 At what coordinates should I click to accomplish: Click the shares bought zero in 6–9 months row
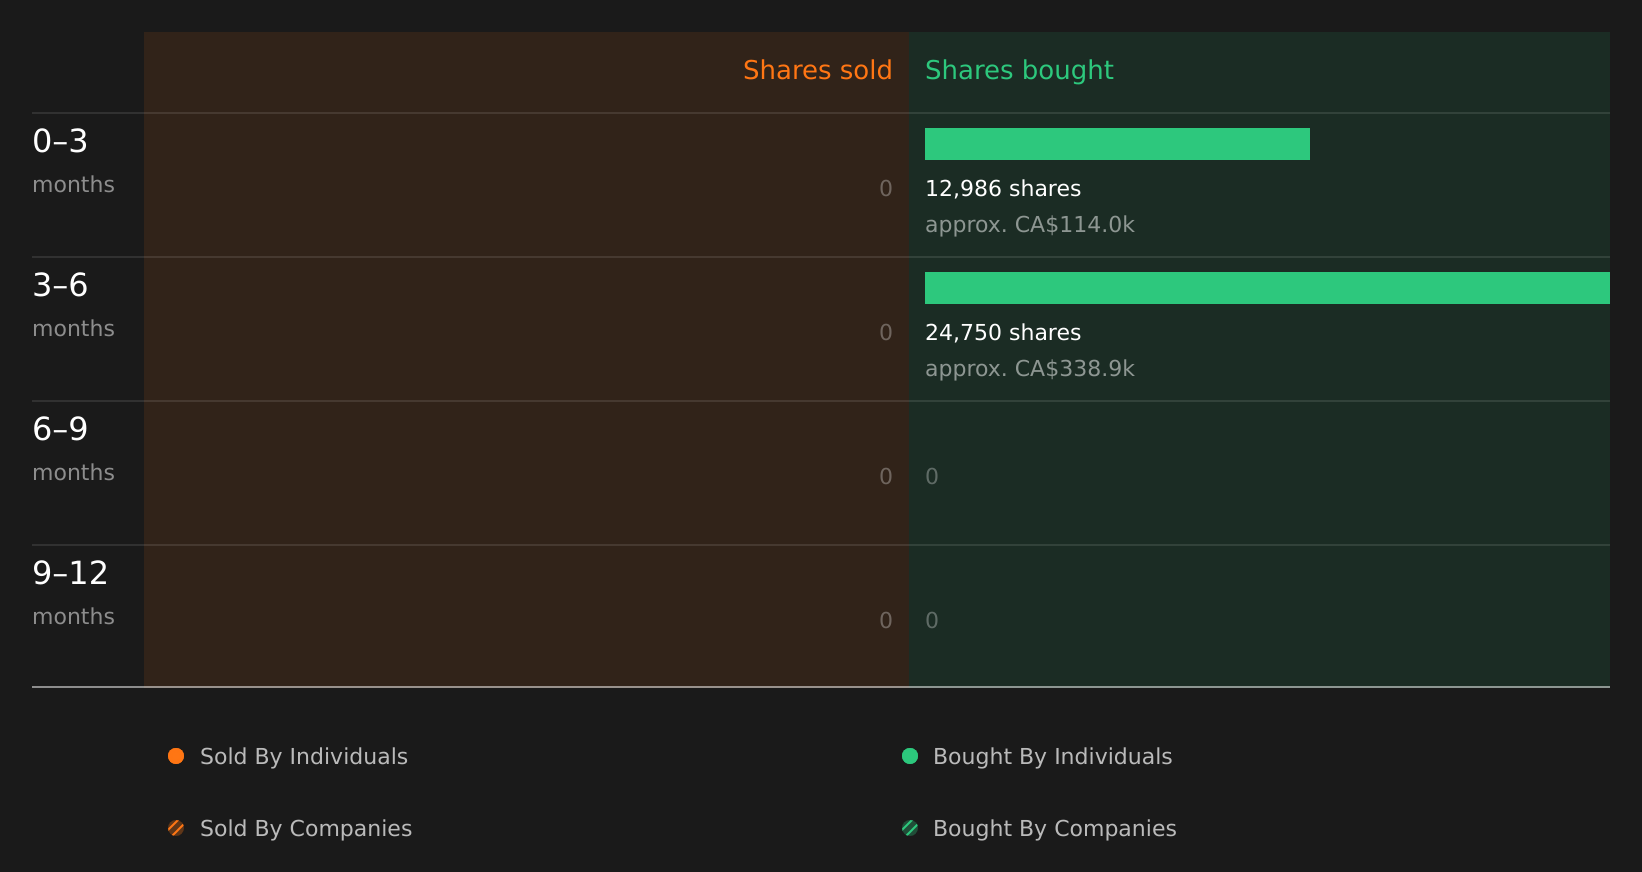coord(932,477)
